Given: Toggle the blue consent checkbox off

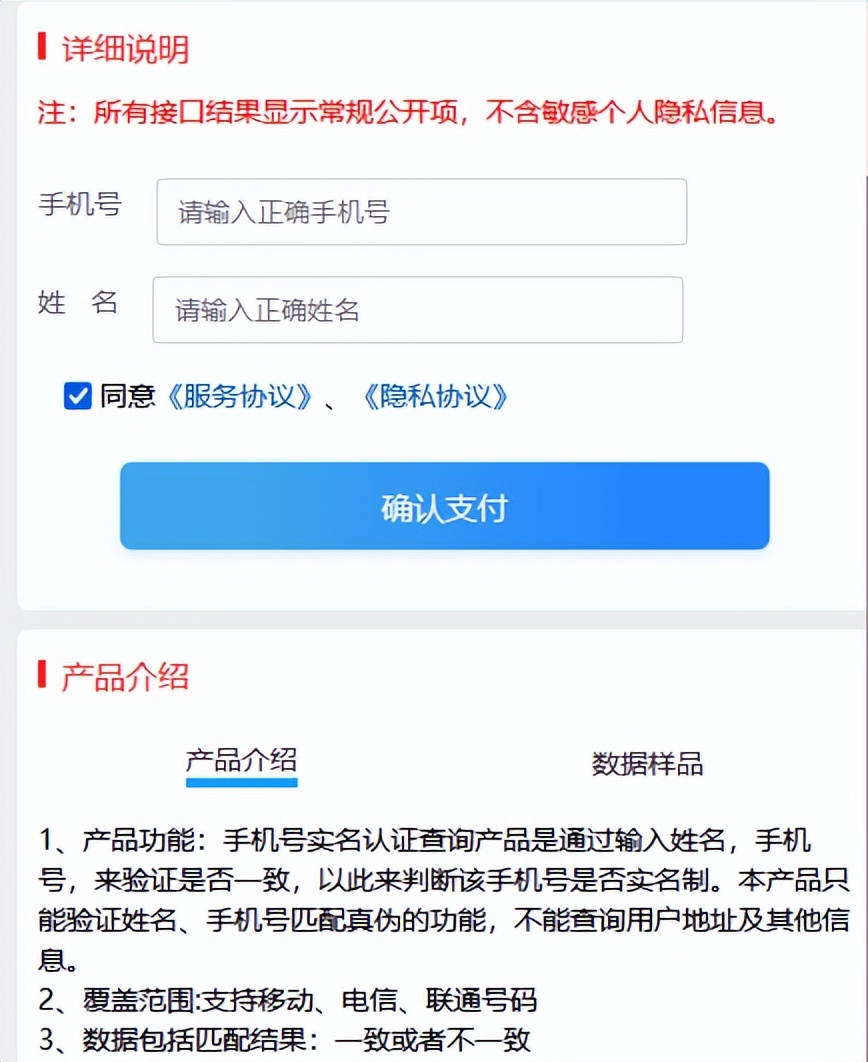Looking at the screenshot, I should [x=77, y=396].
